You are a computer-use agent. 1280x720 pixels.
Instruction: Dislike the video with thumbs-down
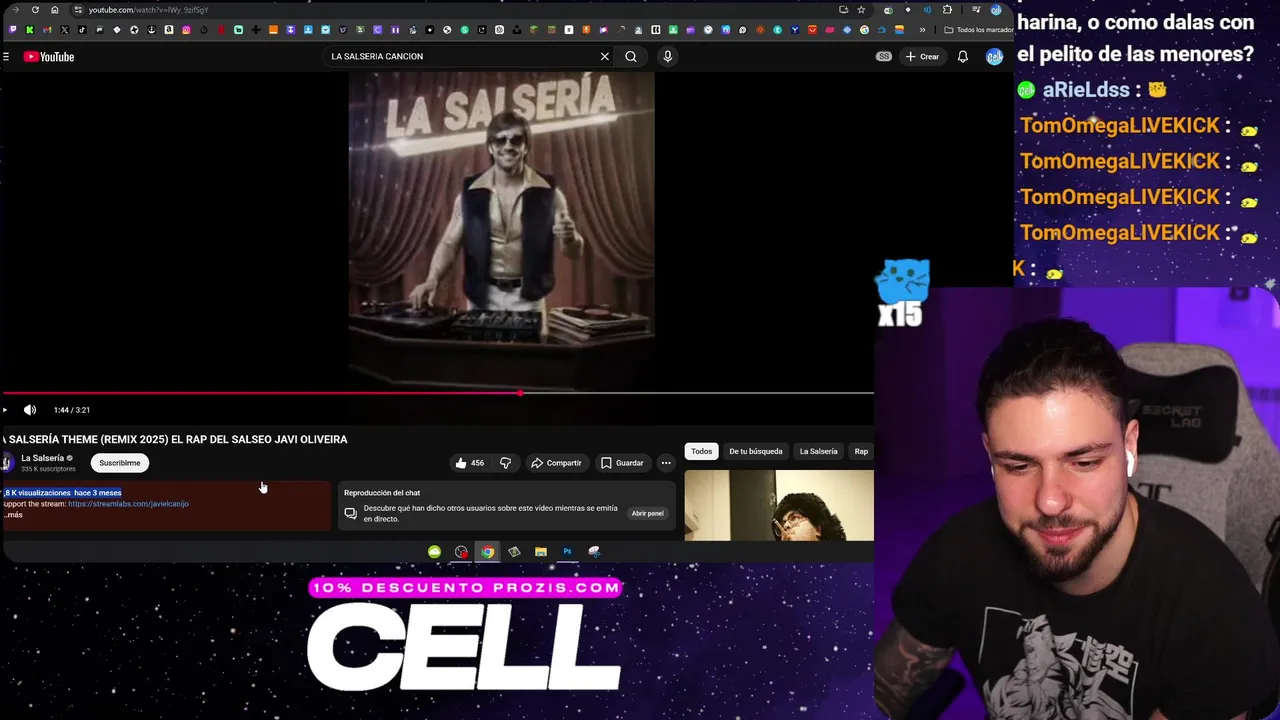click(x=505, y=463)
